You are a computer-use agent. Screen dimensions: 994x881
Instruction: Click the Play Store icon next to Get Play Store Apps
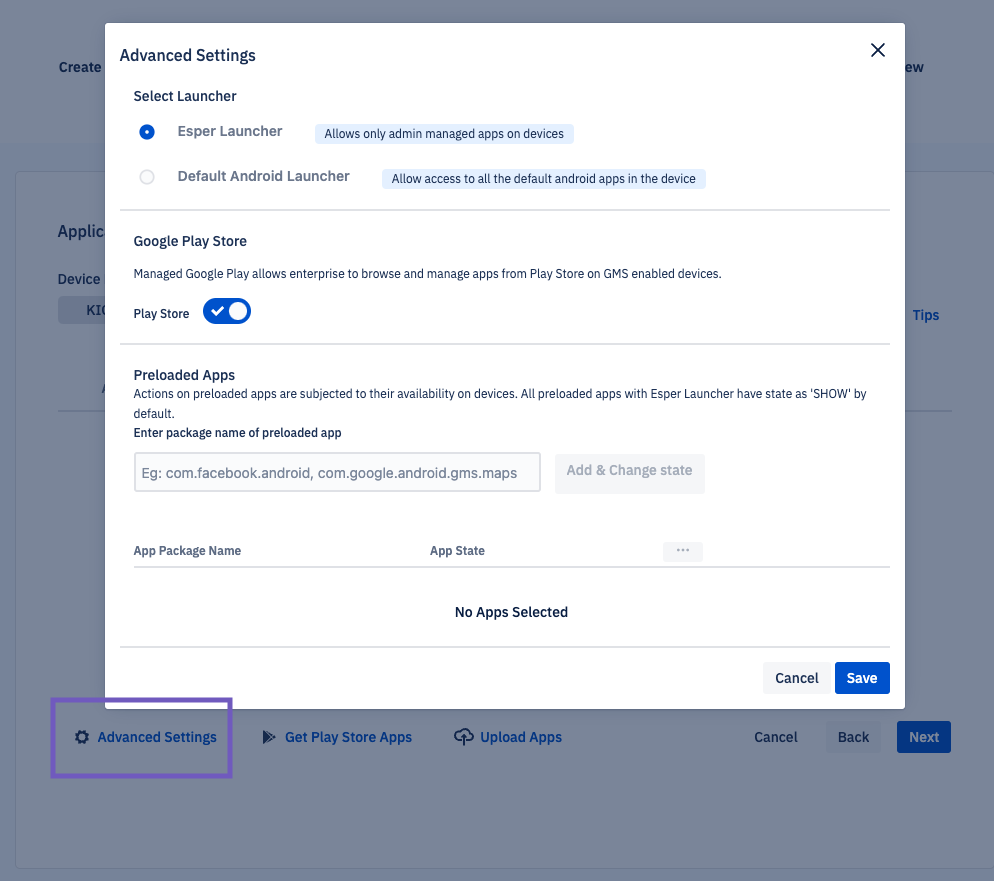[269, 737]
